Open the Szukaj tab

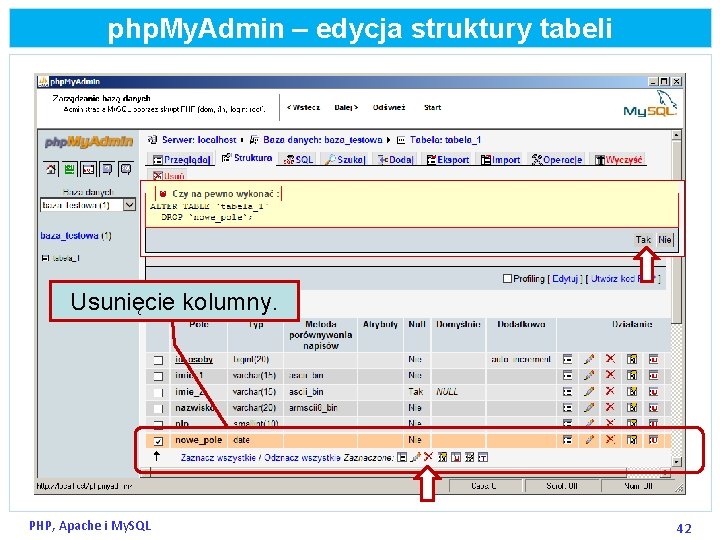coord(345,159)
